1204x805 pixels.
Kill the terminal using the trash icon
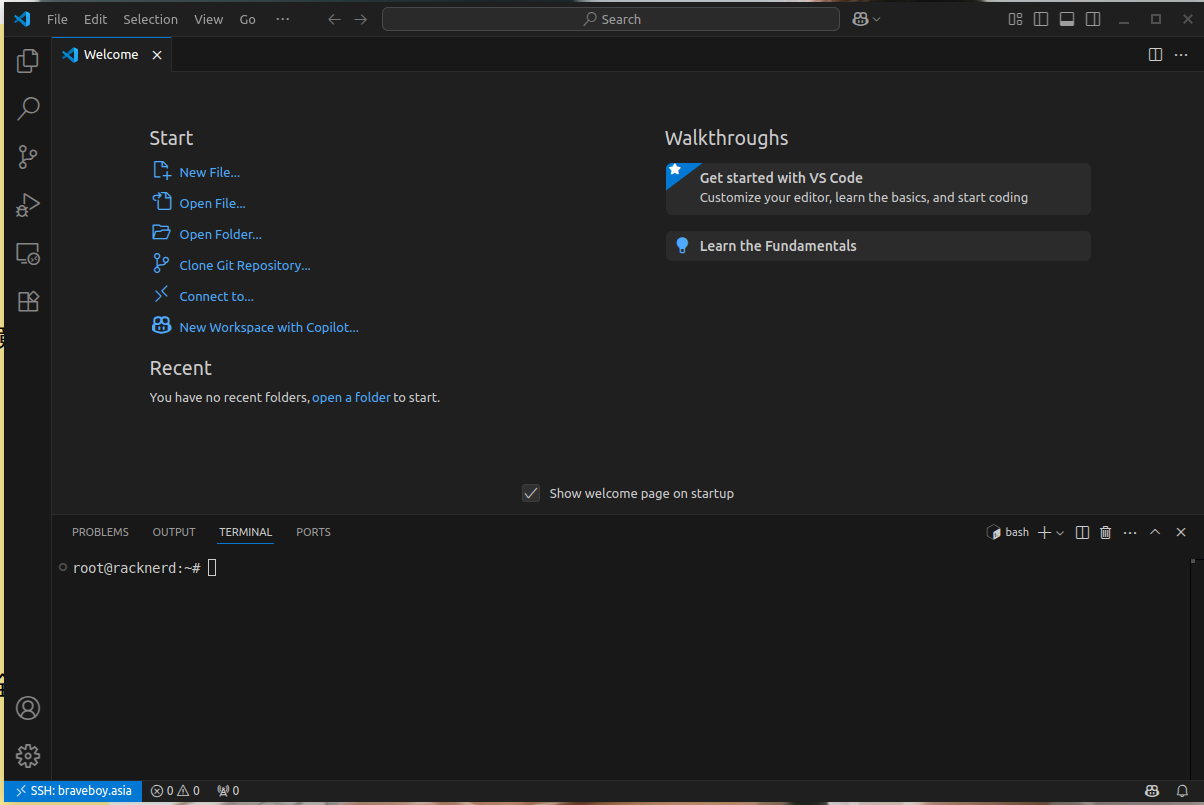point(1105,531)
